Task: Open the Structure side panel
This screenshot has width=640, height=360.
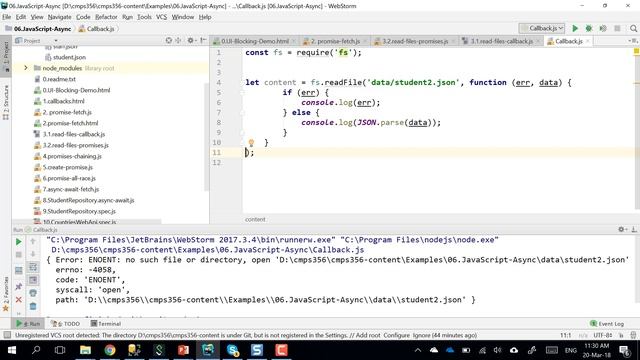Action: 6,102
